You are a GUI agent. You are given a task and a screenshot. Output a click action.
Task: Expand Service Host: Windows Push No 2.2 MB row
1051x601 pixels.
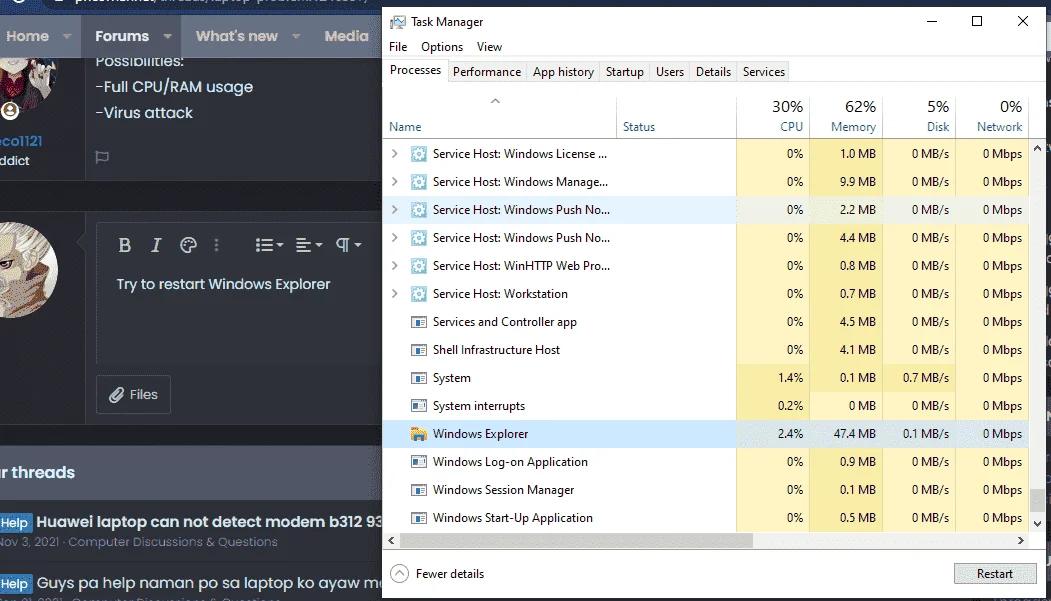[x=395, y=210]
